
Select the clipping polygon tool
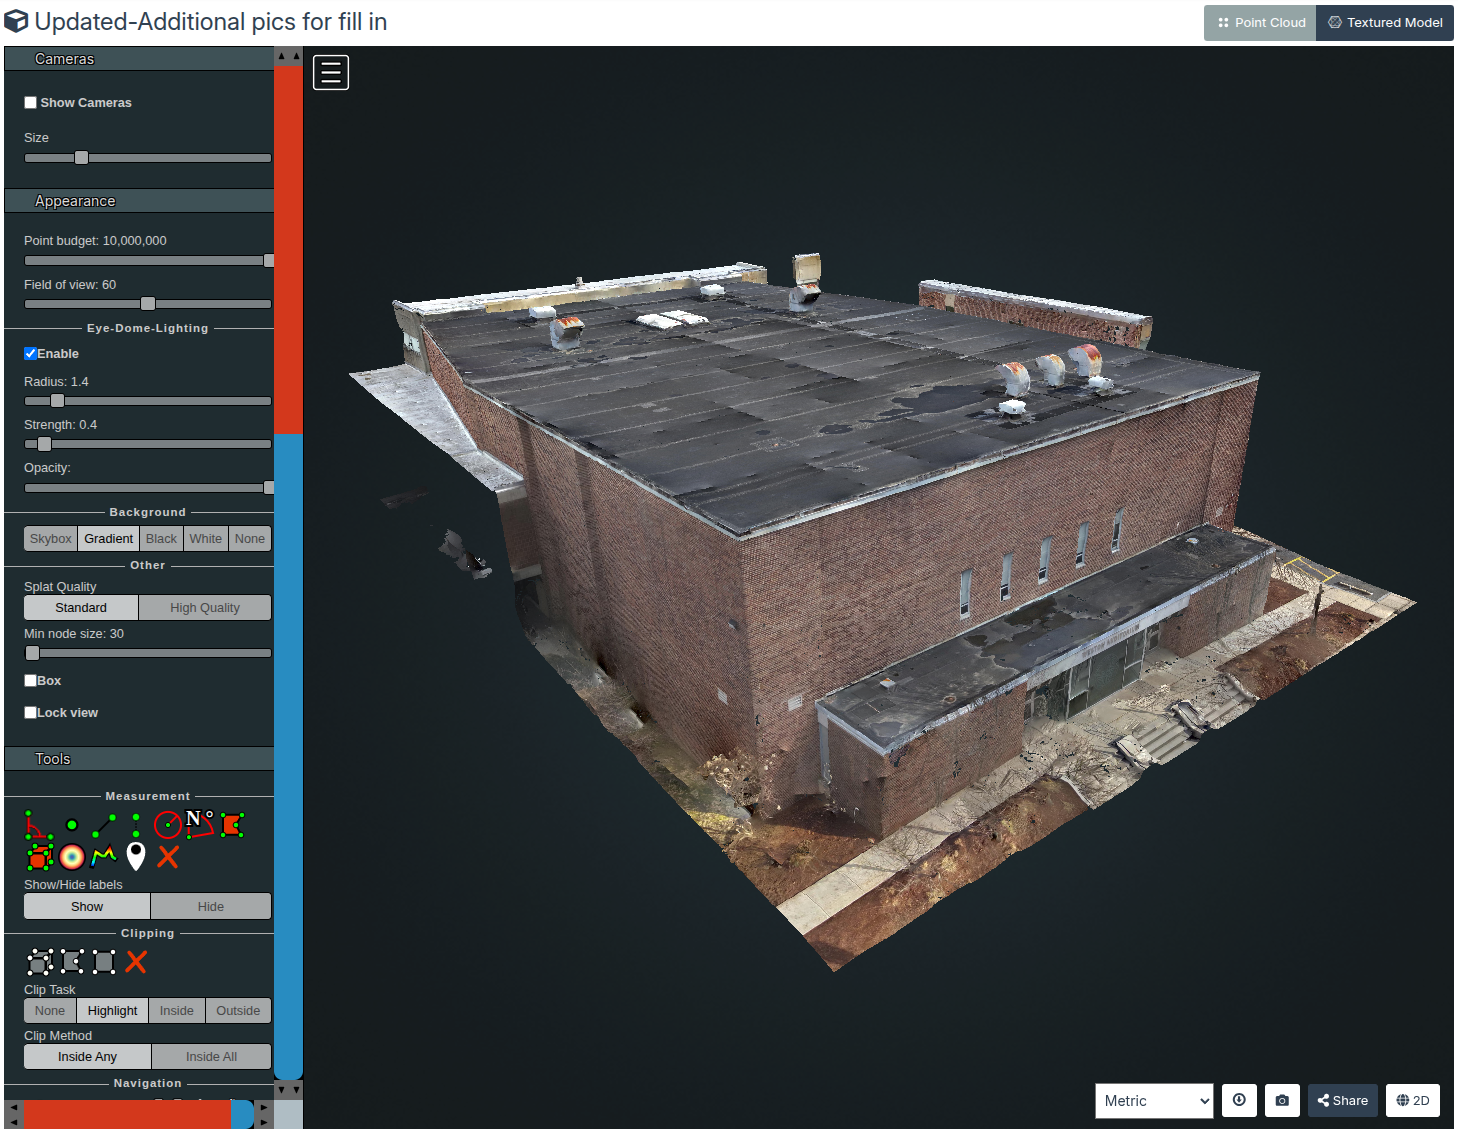72,962
